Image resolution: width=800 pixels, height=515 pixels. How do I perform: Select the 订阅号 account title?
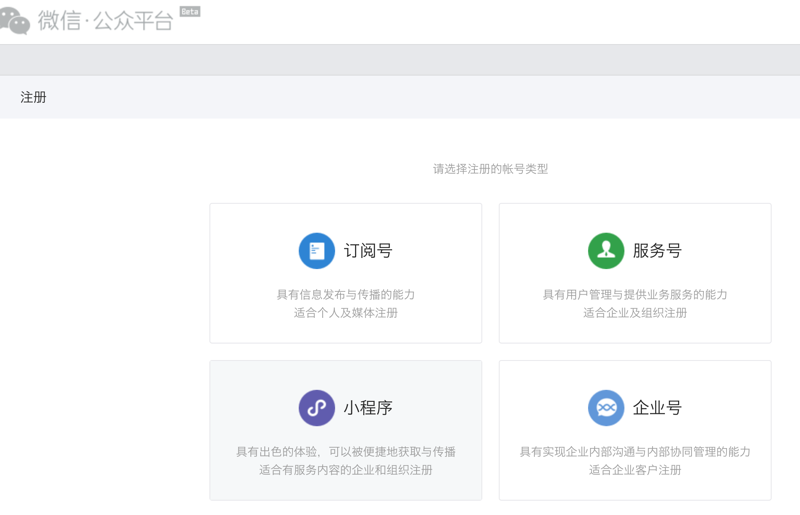coord(368,251)
